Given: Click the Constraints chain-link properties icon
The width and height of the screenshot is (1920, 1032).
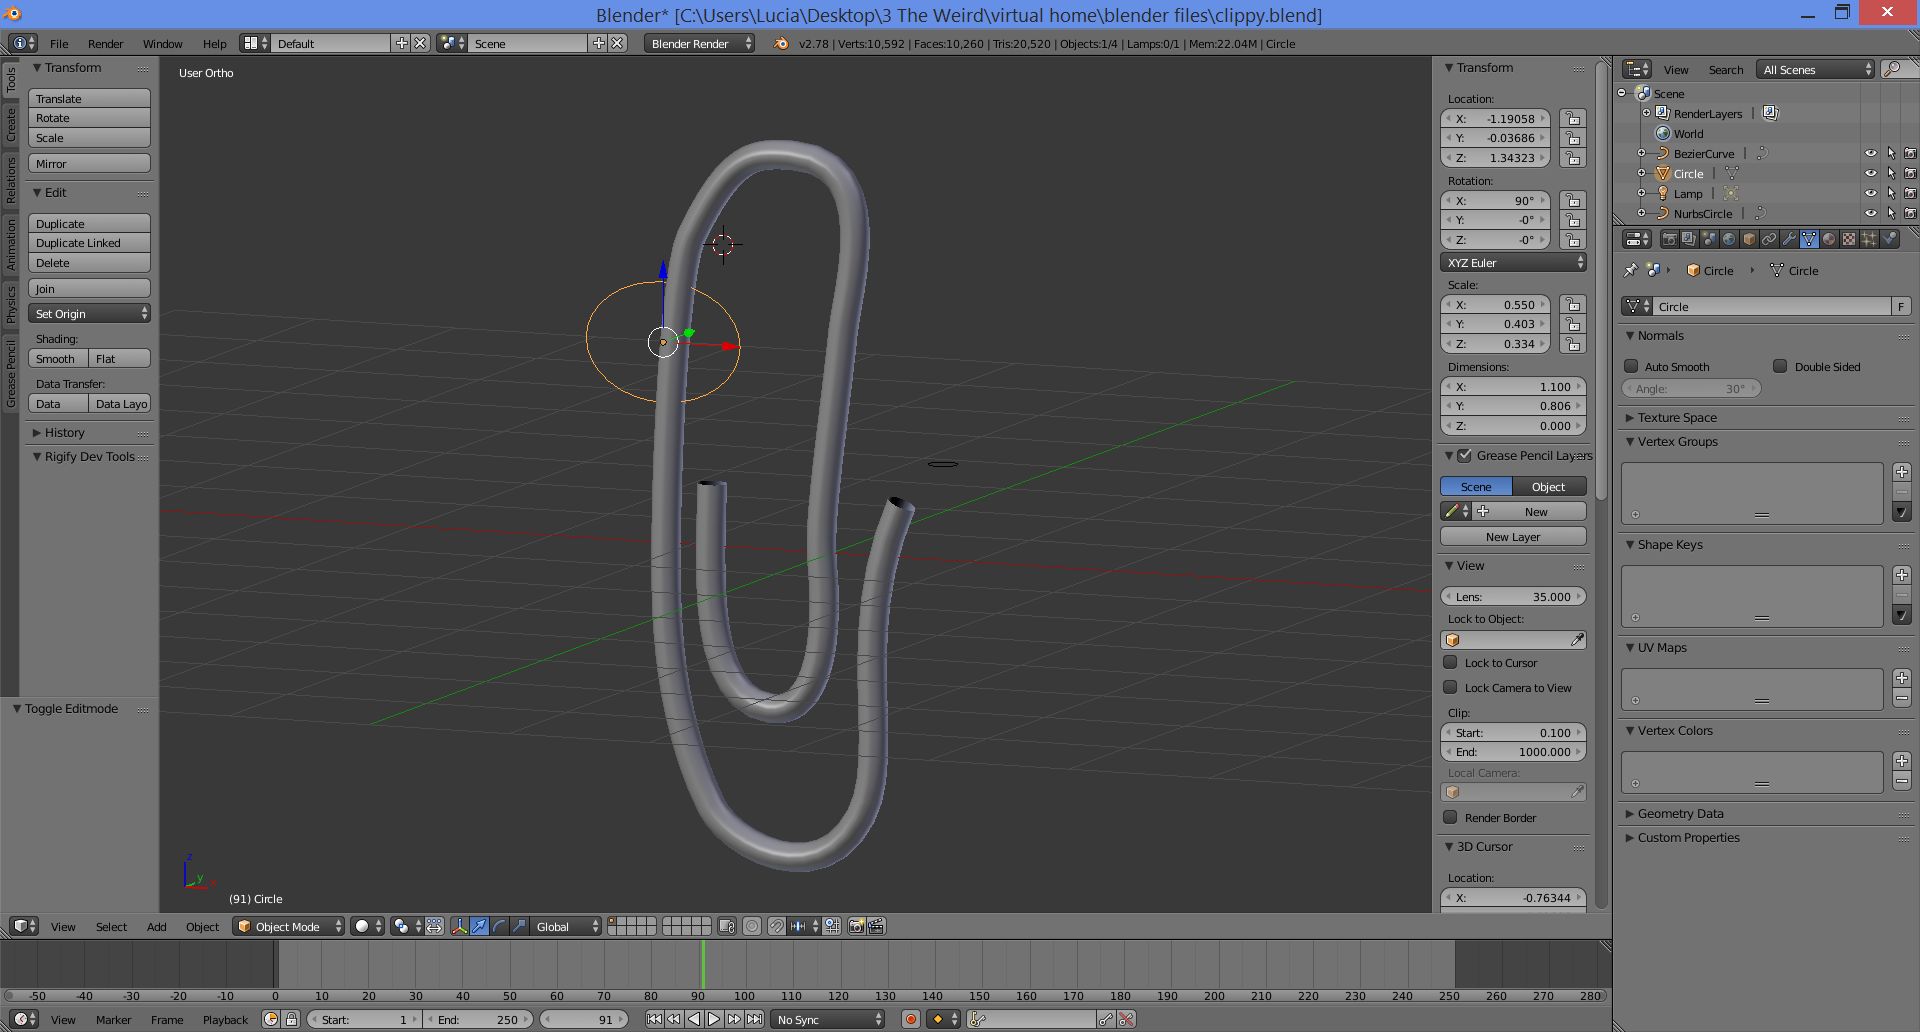Looking at the screenshot, I should (x=1769, y=239).
